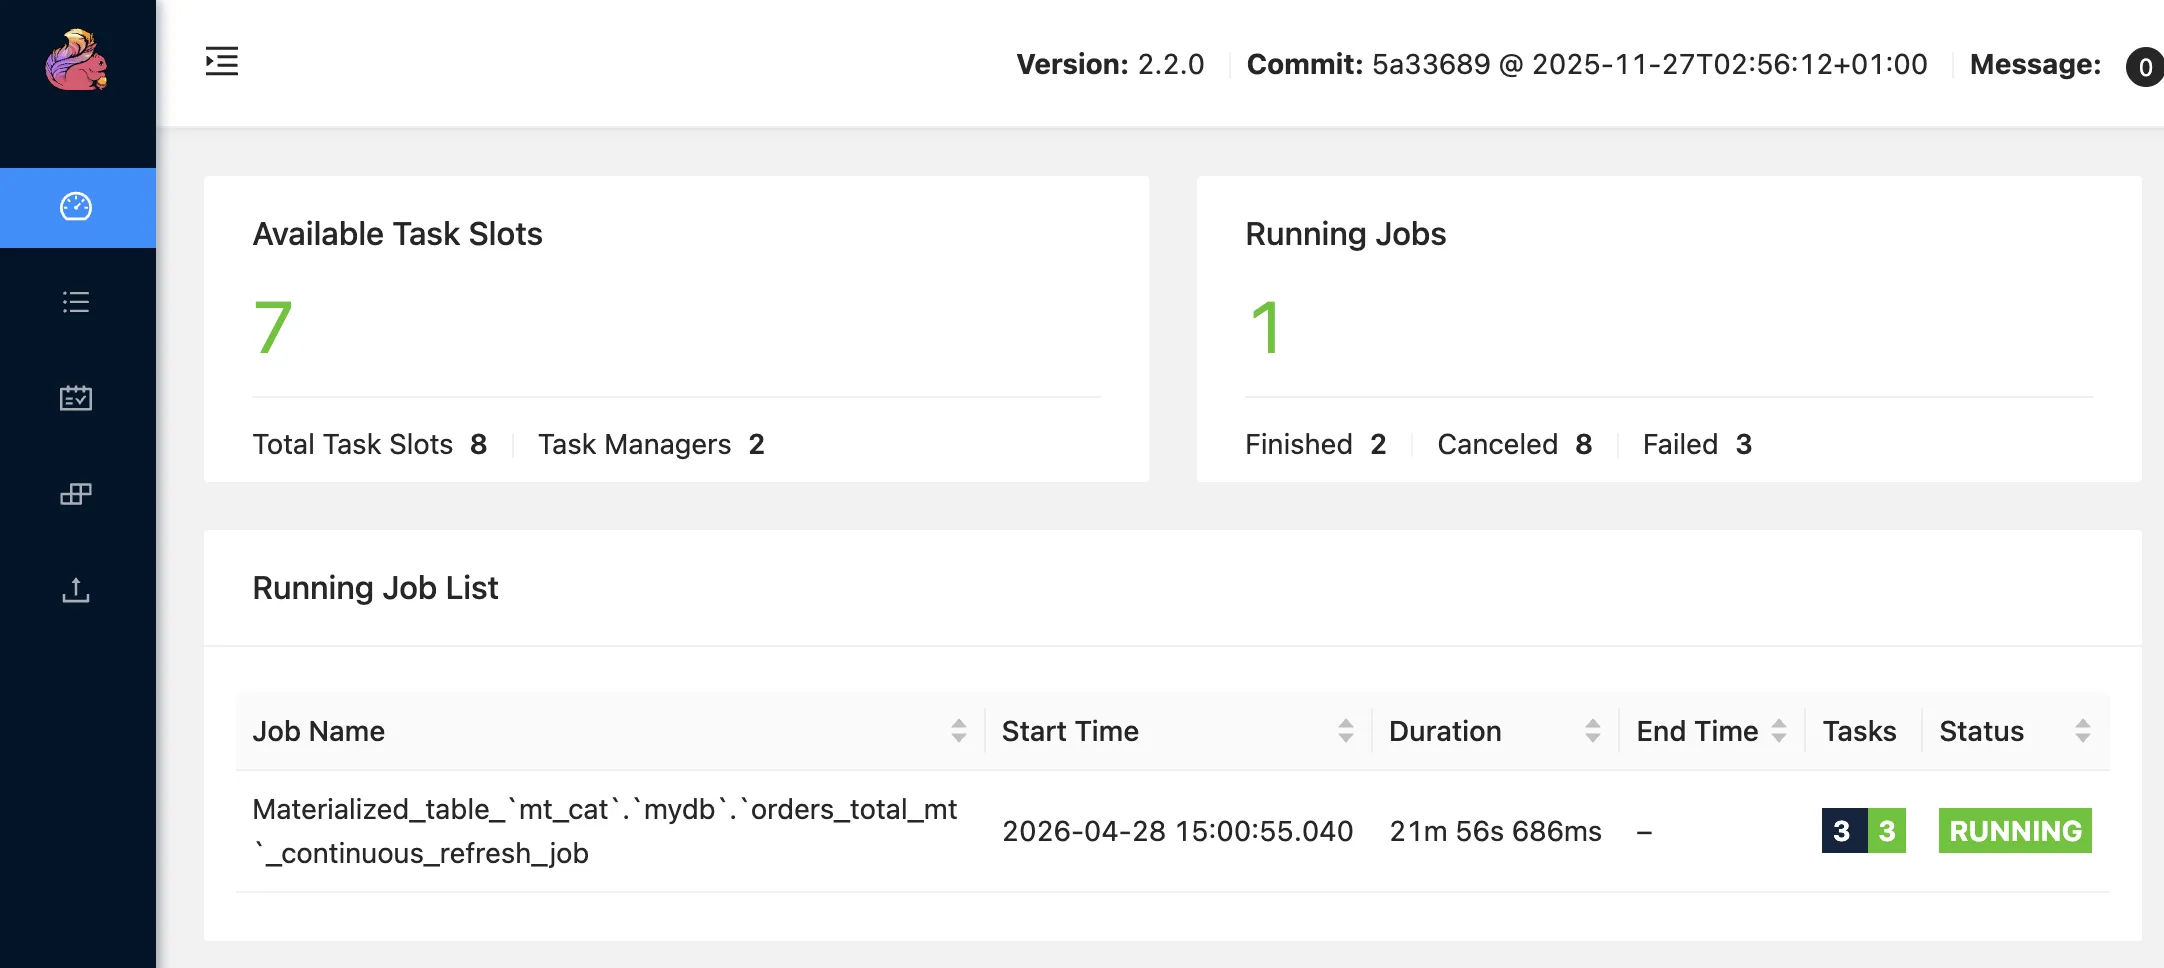Collapse the navigation sidebar
The image size is (2164, 968).
point(221,62)
